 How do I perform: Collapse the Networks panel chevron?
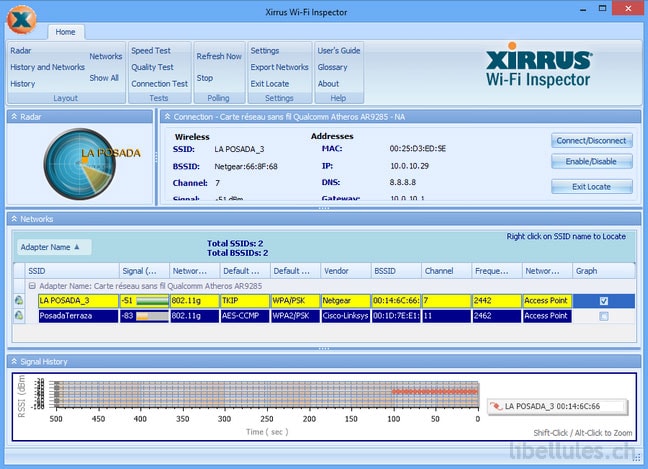14,219
